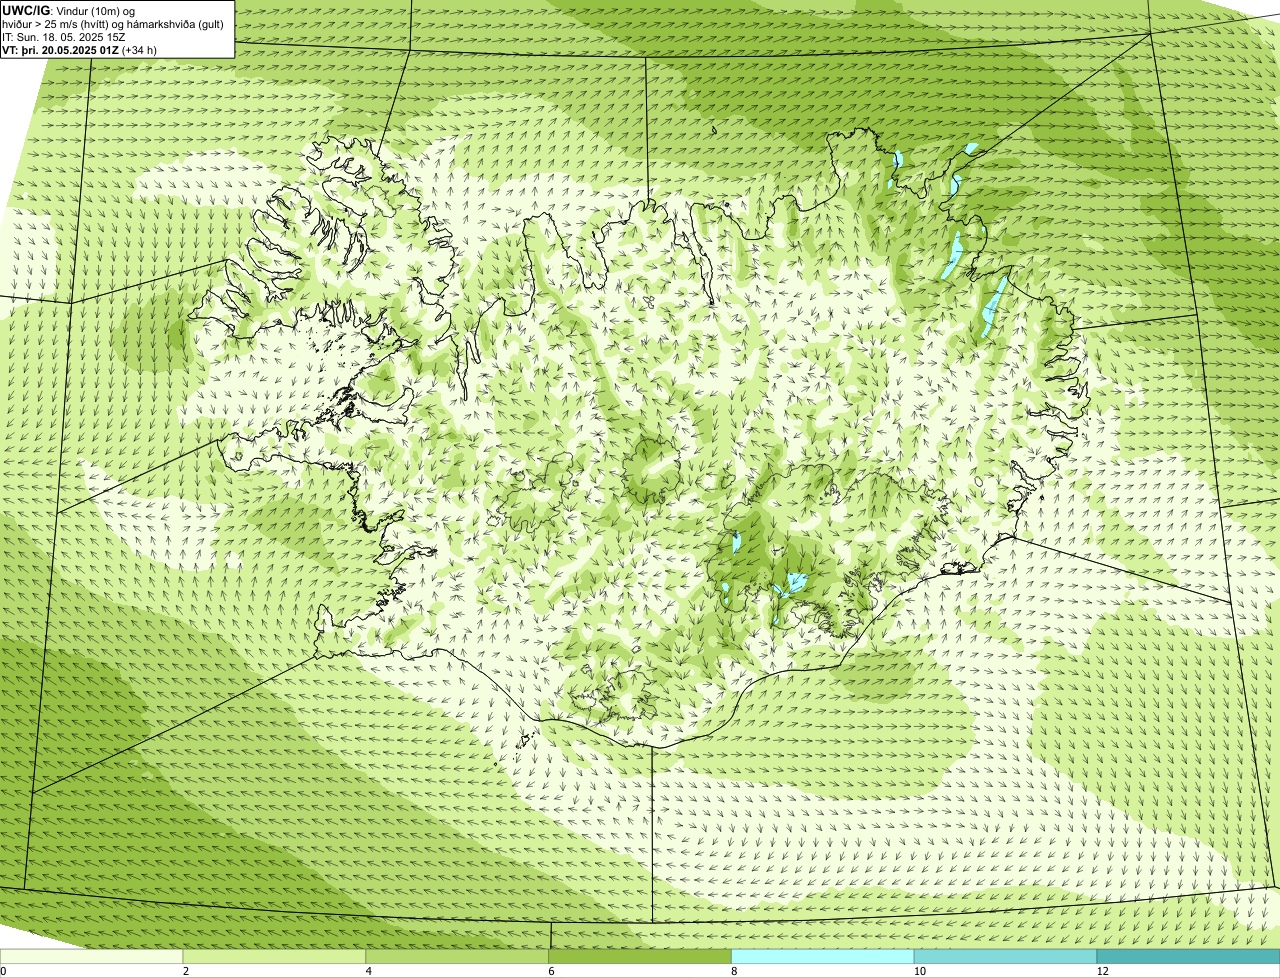Select the 4–6 green legend segment

pyautogui.click(x=458, y=956)
